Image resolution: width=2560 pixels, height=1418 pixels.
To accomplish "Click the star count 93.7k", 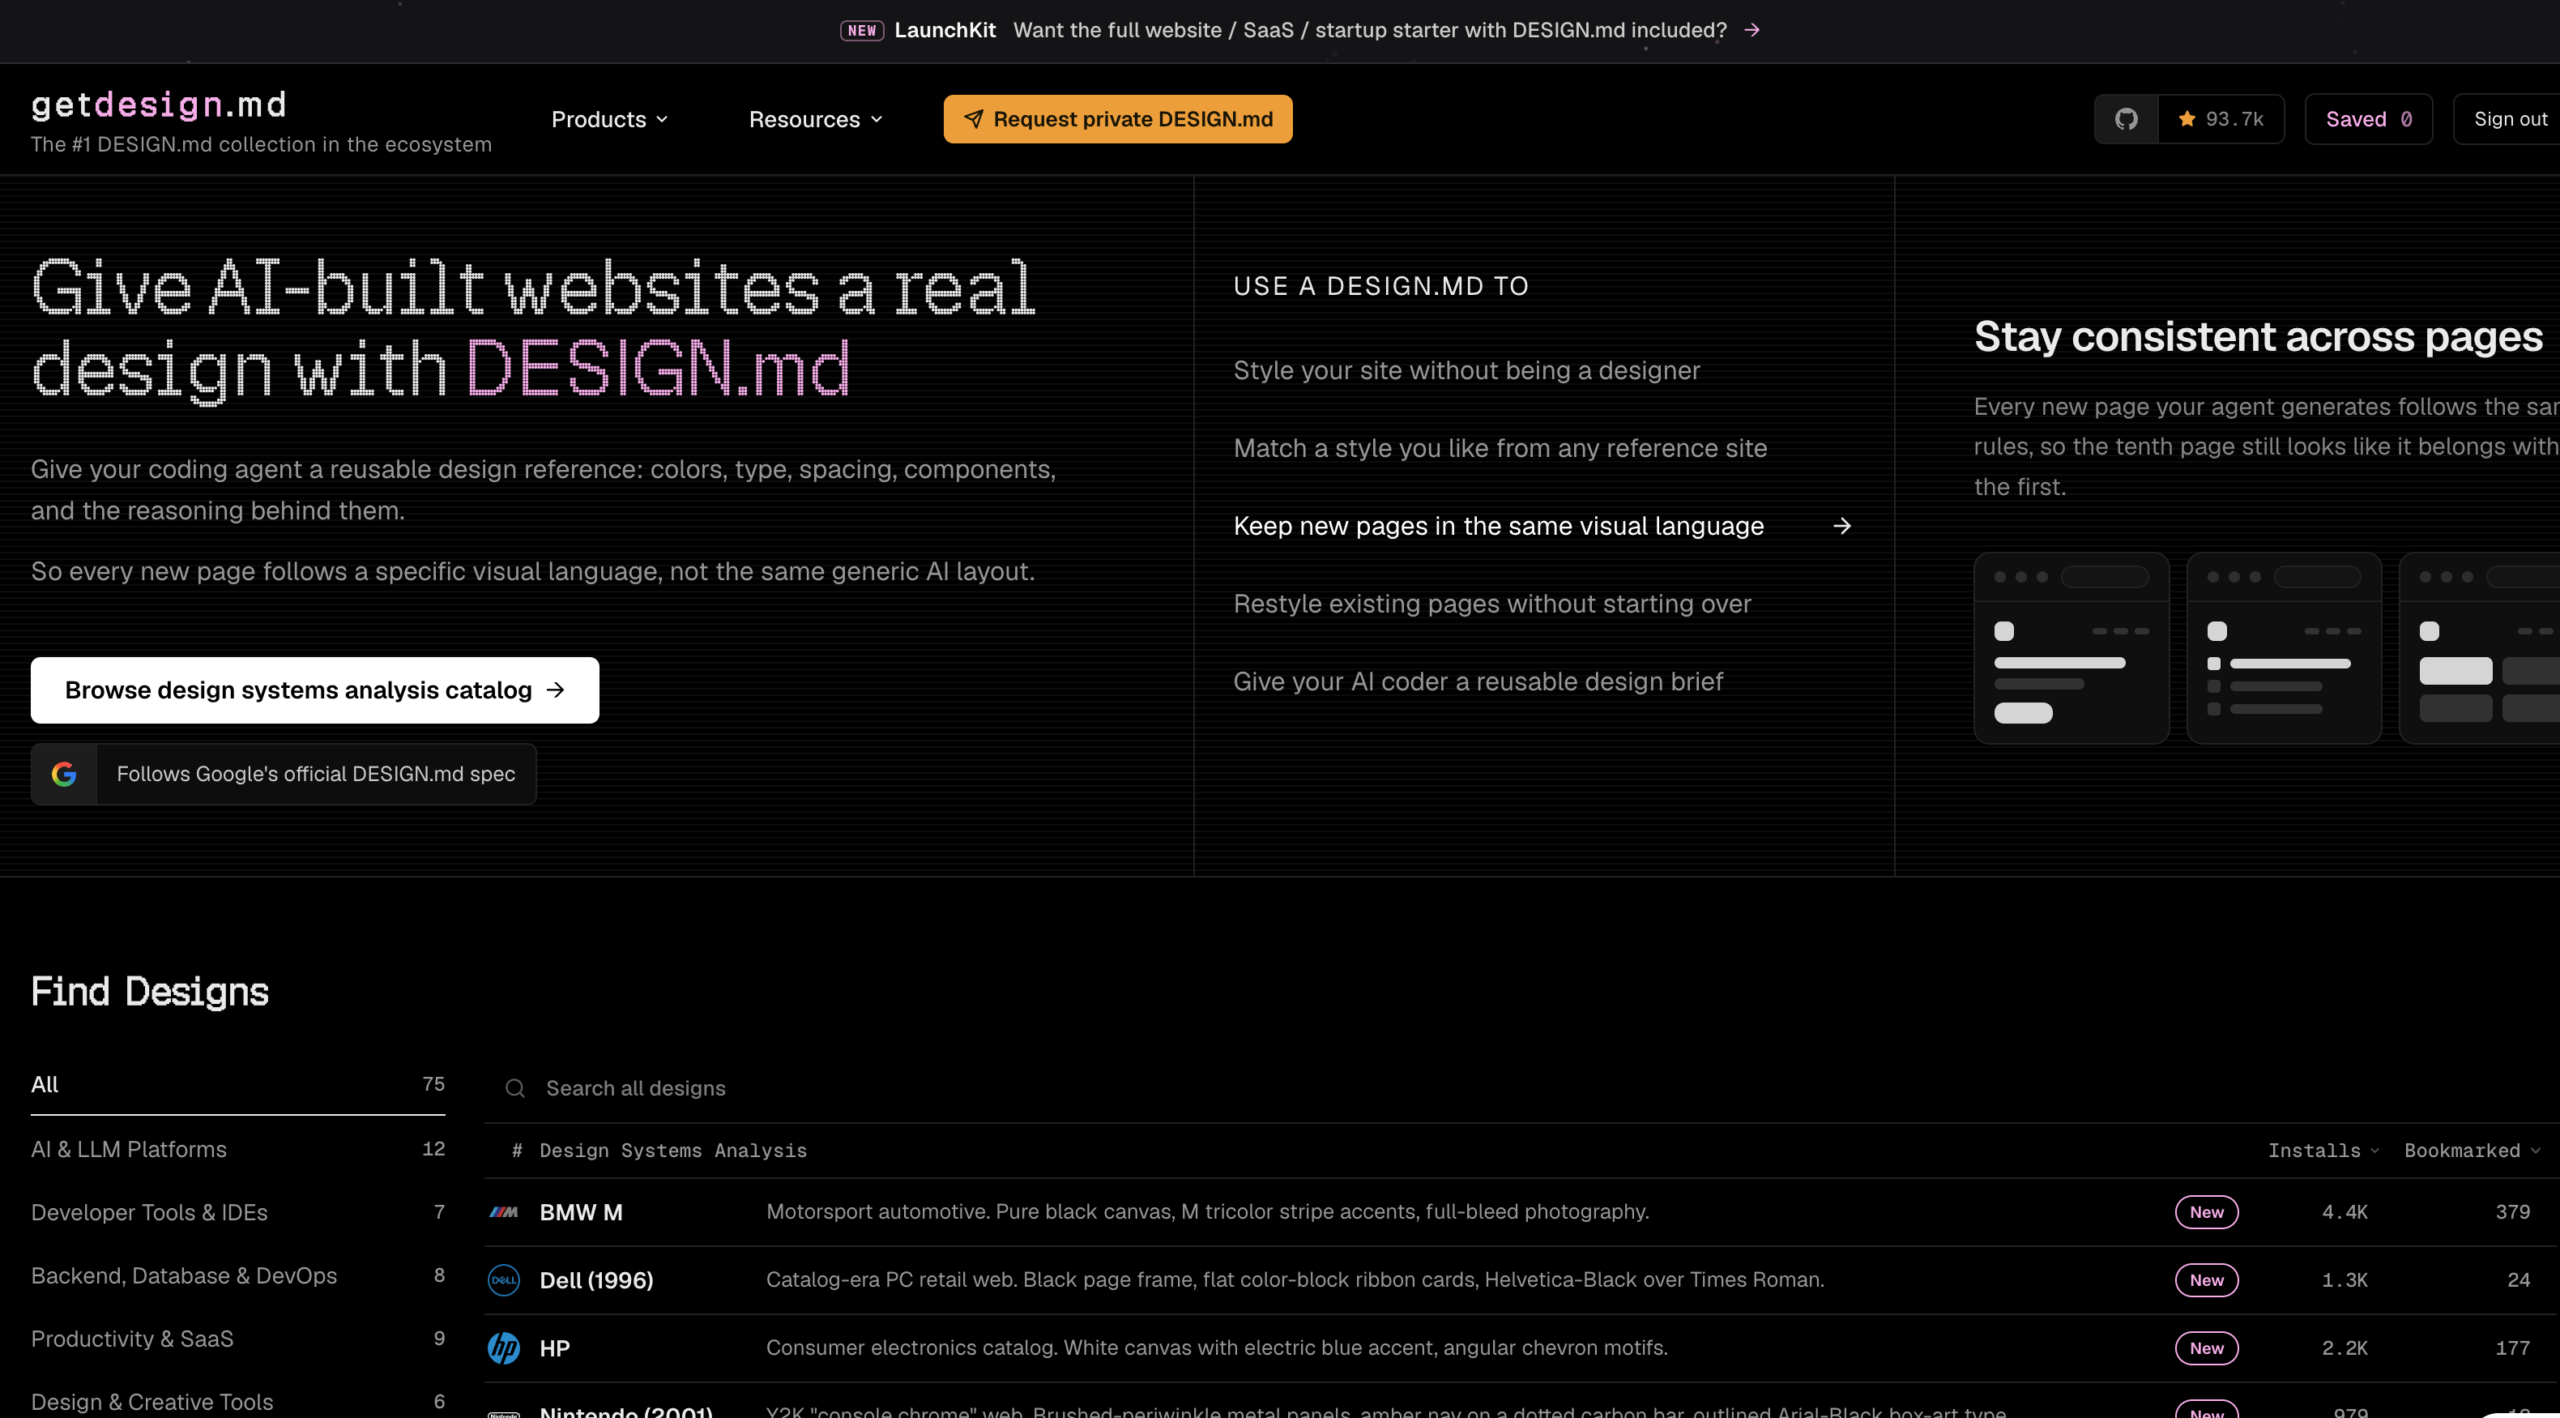I will point(2221,119).
